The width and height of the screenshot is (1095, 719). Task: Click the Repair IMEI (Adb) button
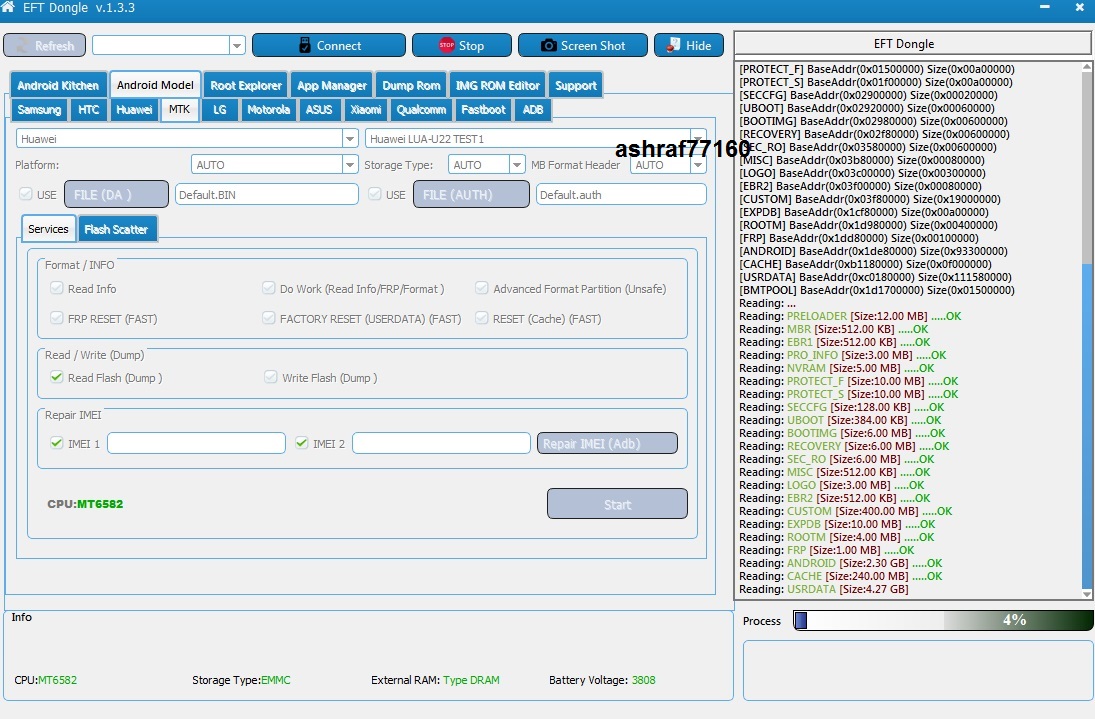coord(607,443)
